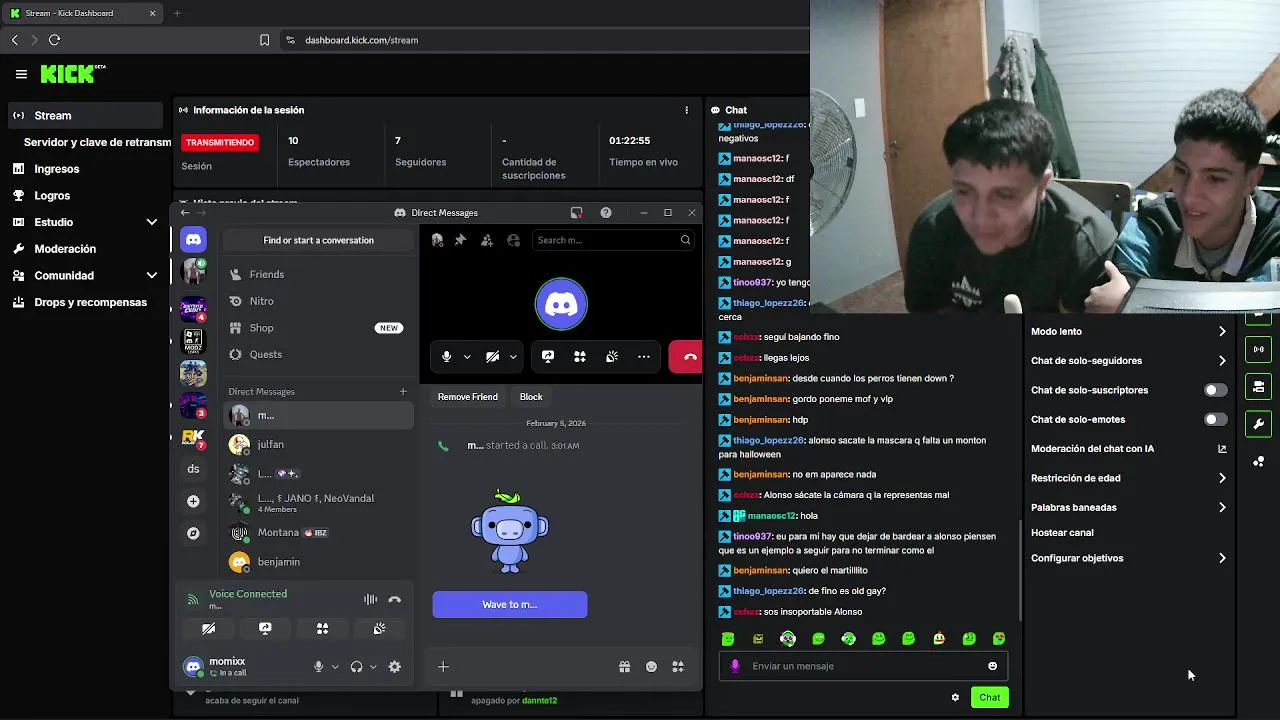Screen dimensions: 1280x720
Task: Mute microphone in the Discord call controls
Action: tap(446, 356)
